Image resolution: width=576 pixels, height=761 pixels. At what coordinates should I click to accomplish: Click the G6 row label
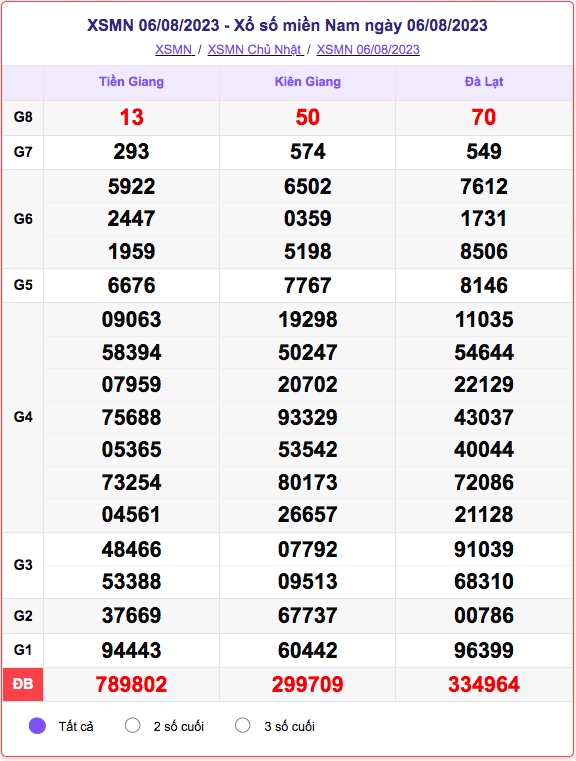pos(23,219)
